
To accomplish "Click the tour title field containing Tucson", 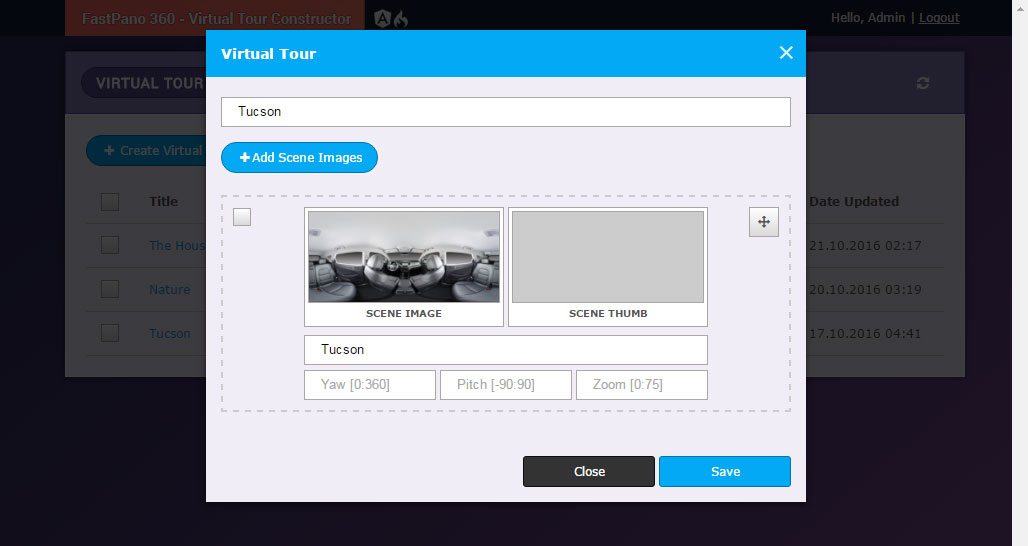I will [x=506, y=112].
